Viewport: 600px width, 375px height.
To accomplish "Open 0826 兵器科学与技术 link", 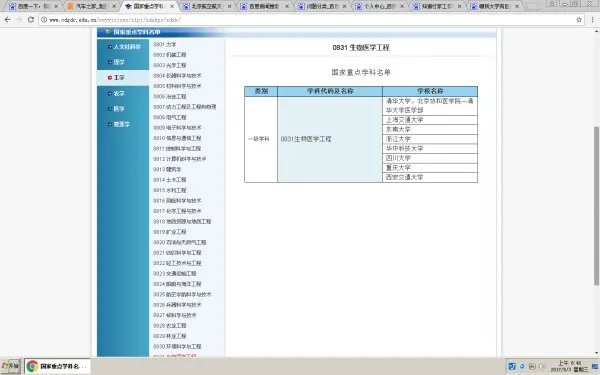I will point(177,305).
